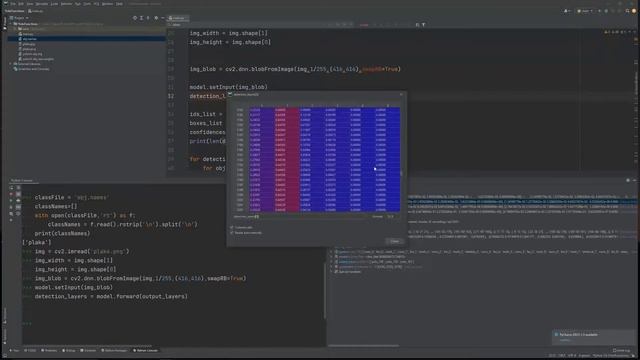Click the Update link in PyCharm notification
640x360 pixels.
point(565,340)
